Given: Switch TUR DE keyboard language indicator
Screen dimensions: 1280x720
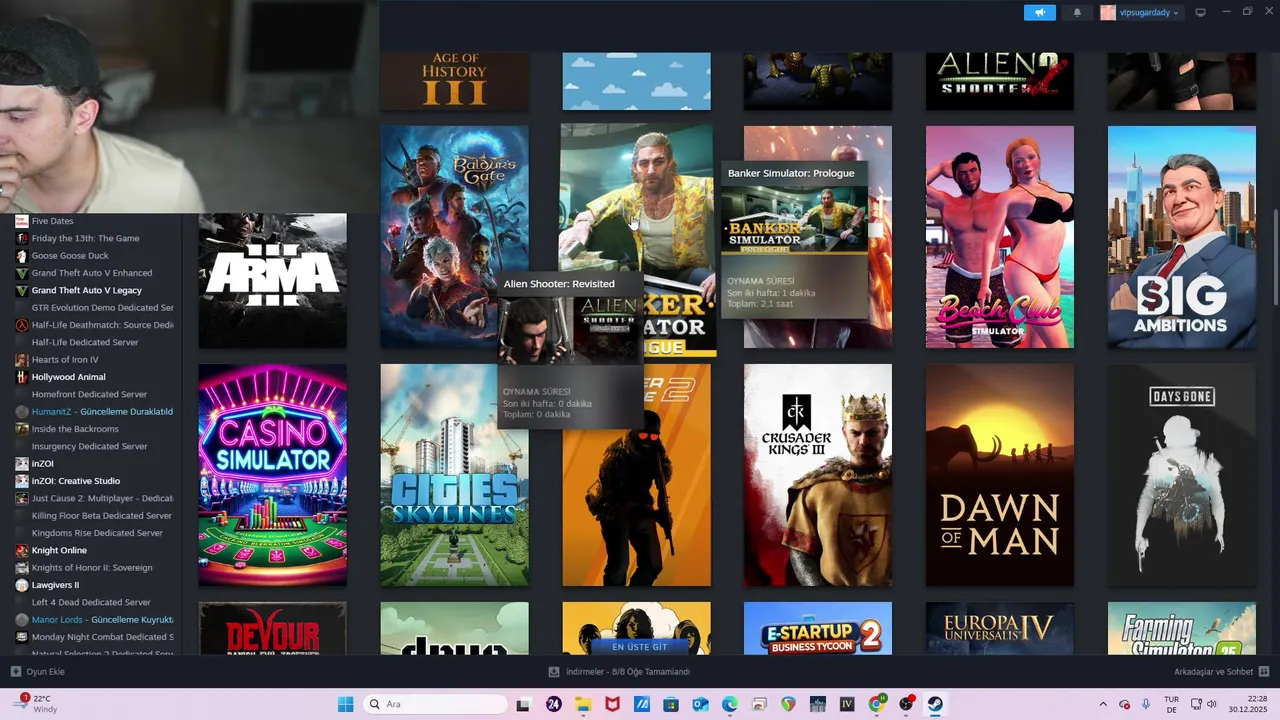Looking at the screenshot, I should 1171,704.
